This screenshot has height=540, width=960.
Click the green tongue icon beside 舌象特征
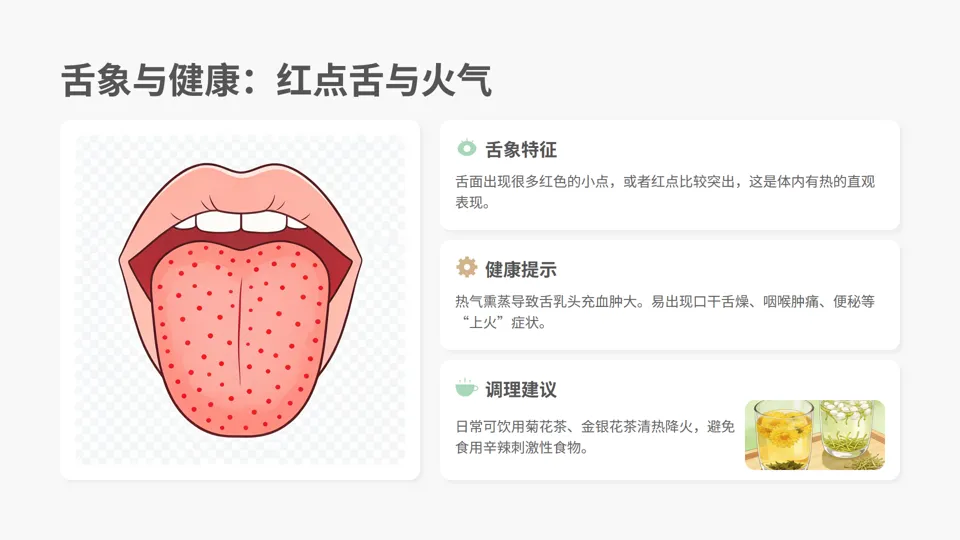coord(467,148)
